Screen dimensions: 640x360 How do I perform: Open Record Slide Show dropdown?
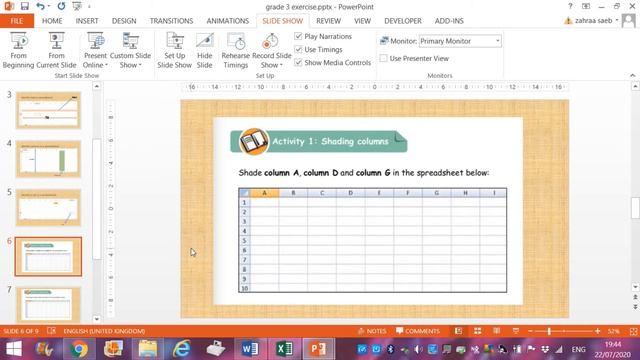271,50
